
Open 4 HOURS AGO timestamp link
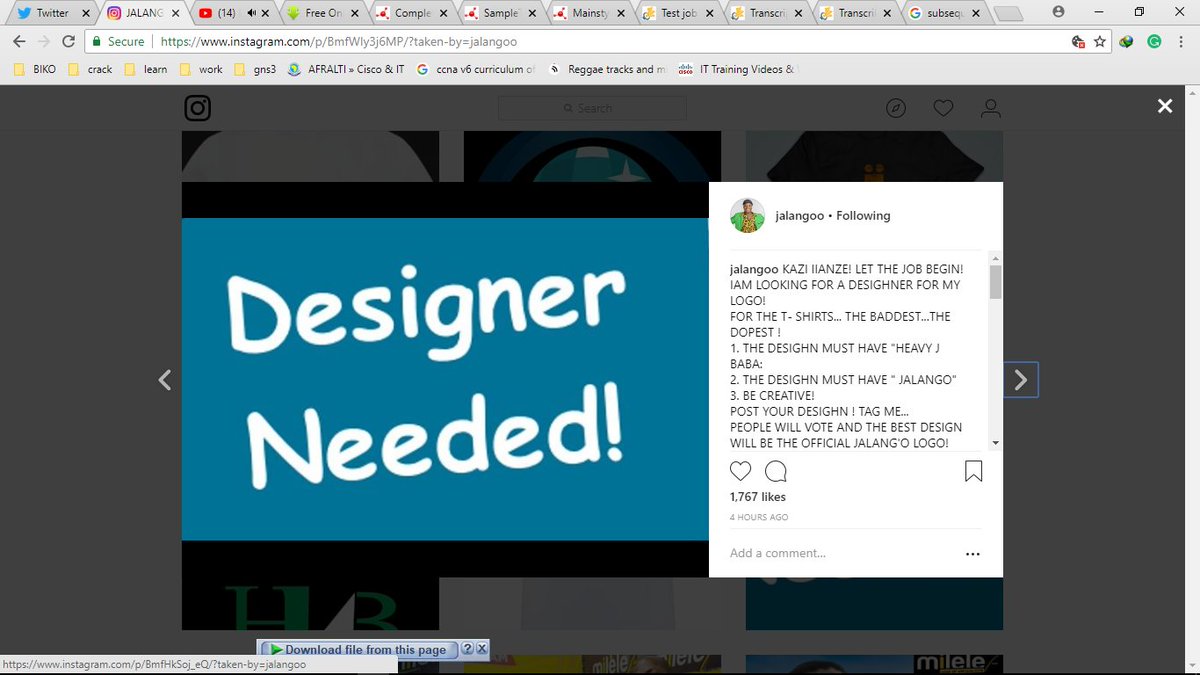[x=759, y=517]
